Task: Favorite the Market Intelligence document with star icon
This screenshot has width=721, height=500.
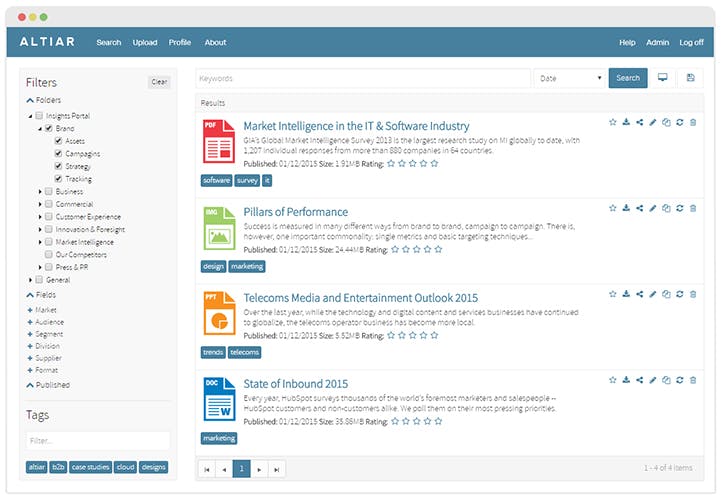Action: click(x=612, y=122)
